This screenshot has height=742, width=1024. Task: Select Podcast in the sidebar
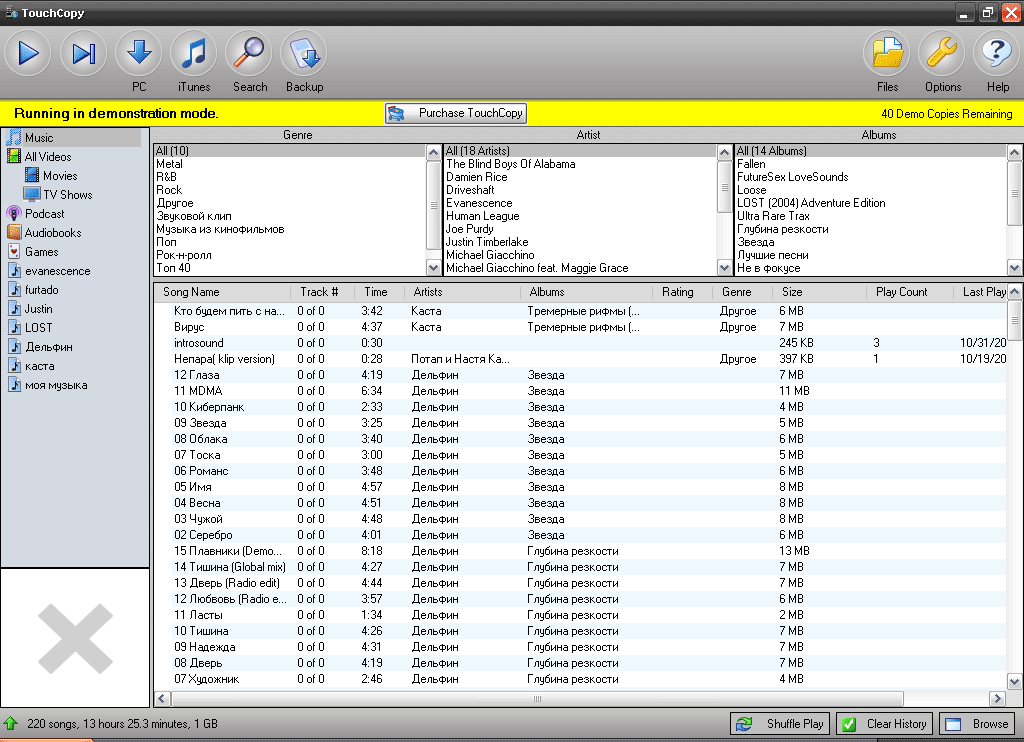44,214
